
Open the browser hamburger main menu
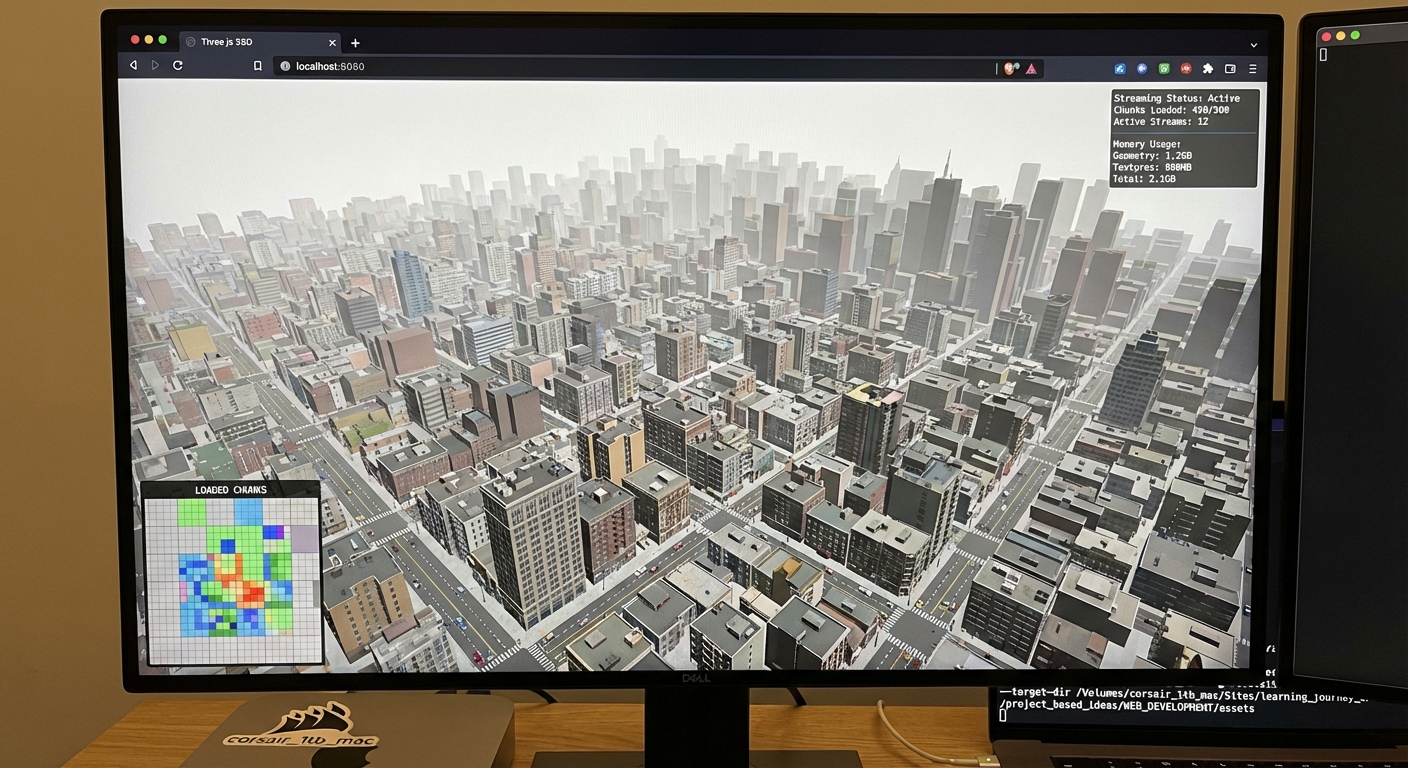tap(1252, 68)
